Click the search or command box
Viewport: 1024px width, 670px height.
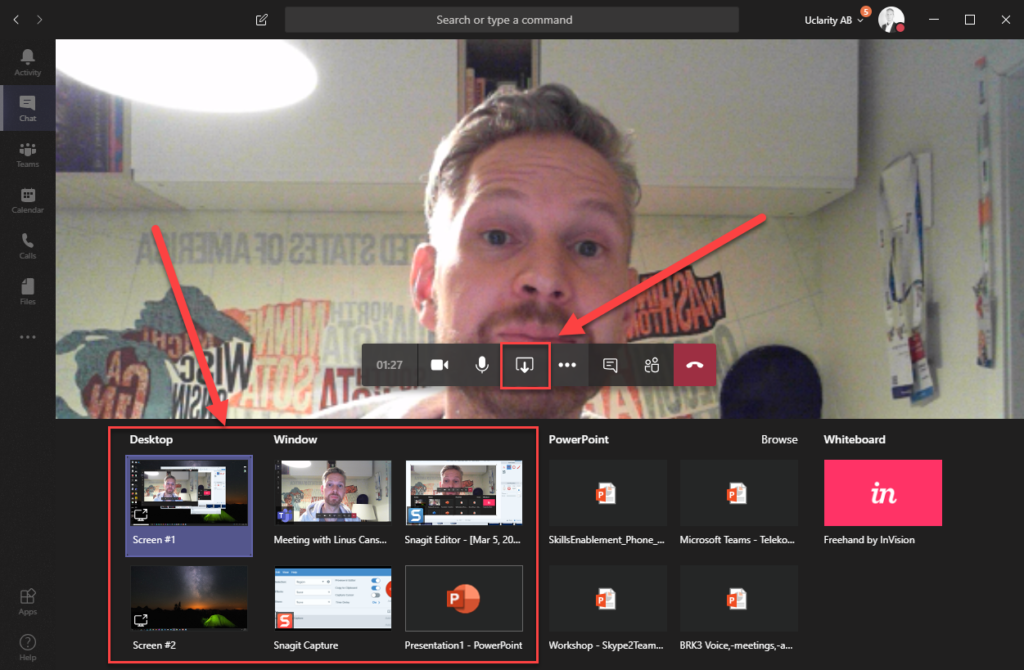512,20
